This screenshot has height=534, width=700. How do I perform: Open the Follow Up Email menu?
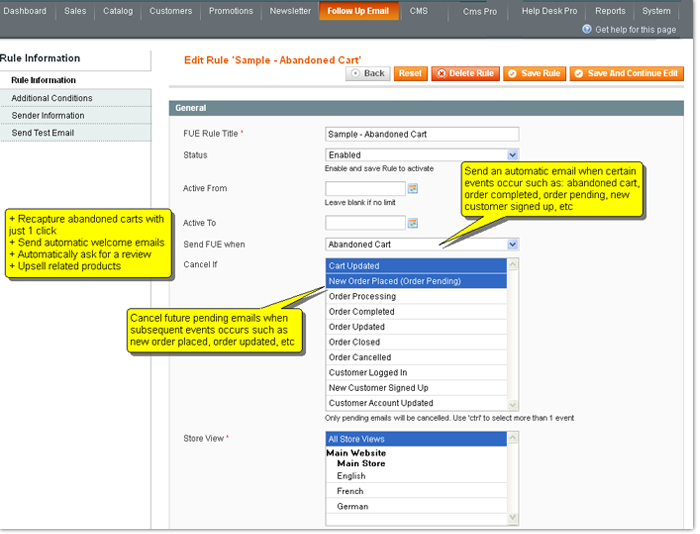coord(358,11)
